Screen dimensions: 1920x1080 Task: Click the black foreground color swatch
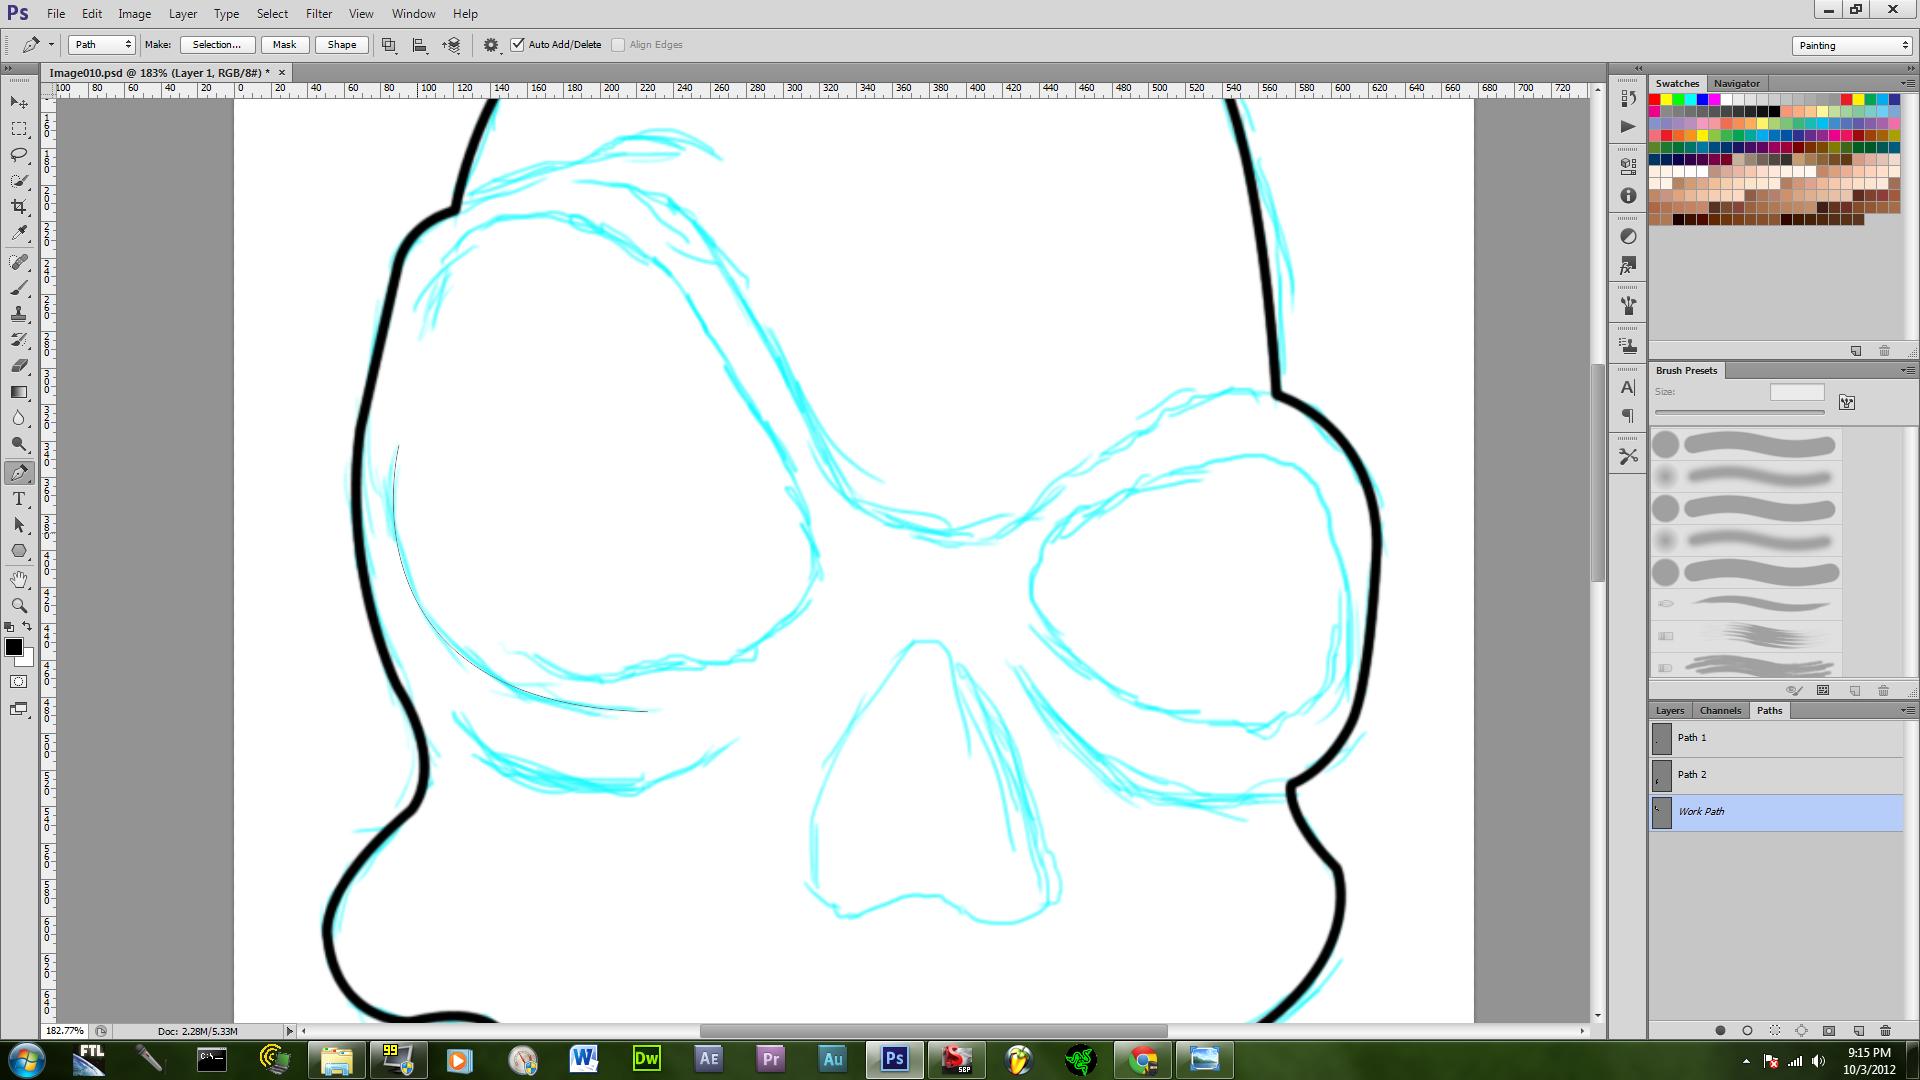click(14, 648)
